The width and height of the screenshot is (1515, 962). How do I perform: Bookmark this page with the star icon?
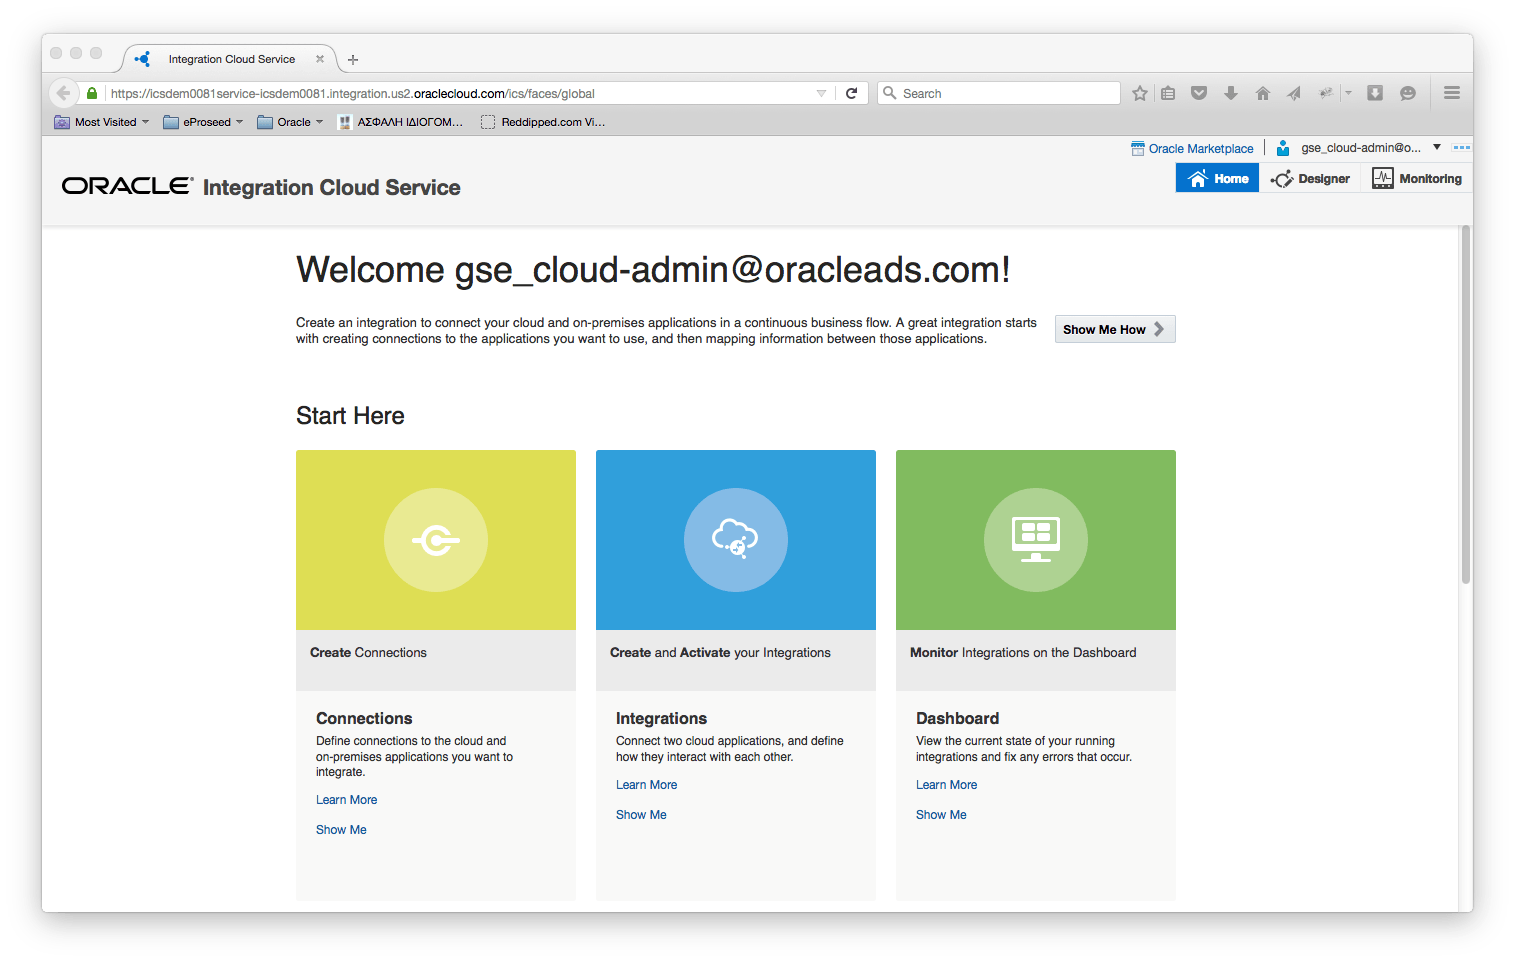coord(1140,93)
